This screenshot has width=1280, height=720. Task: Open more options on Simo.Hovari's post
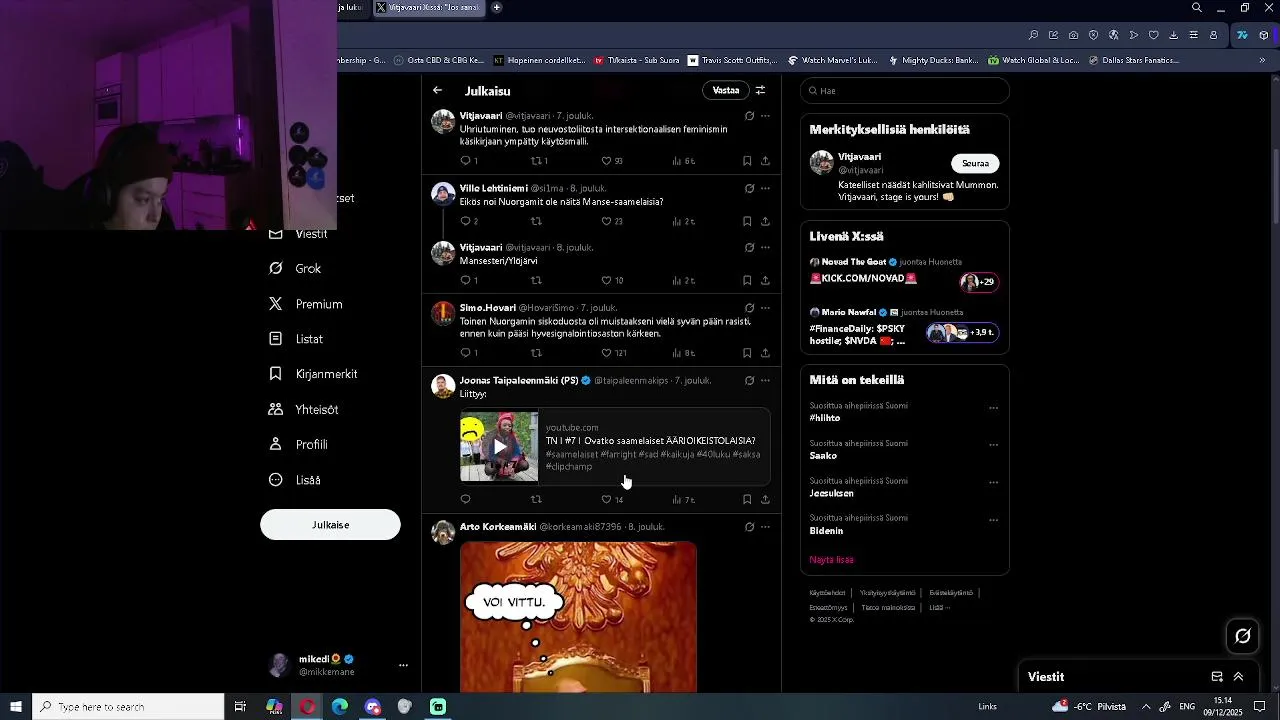point(765,308)
